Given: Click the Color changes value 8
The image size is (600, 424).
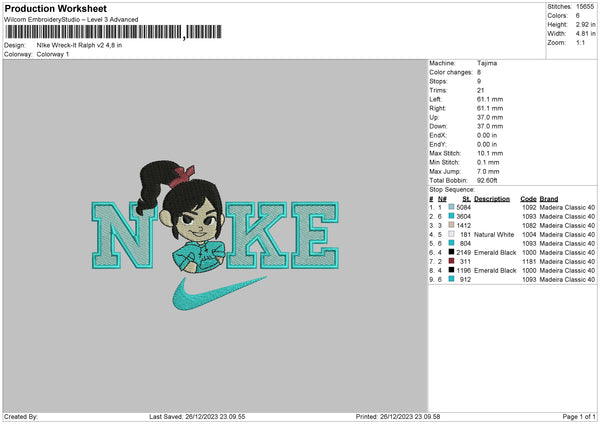Looking at the screenshot, I should (479, 72).
